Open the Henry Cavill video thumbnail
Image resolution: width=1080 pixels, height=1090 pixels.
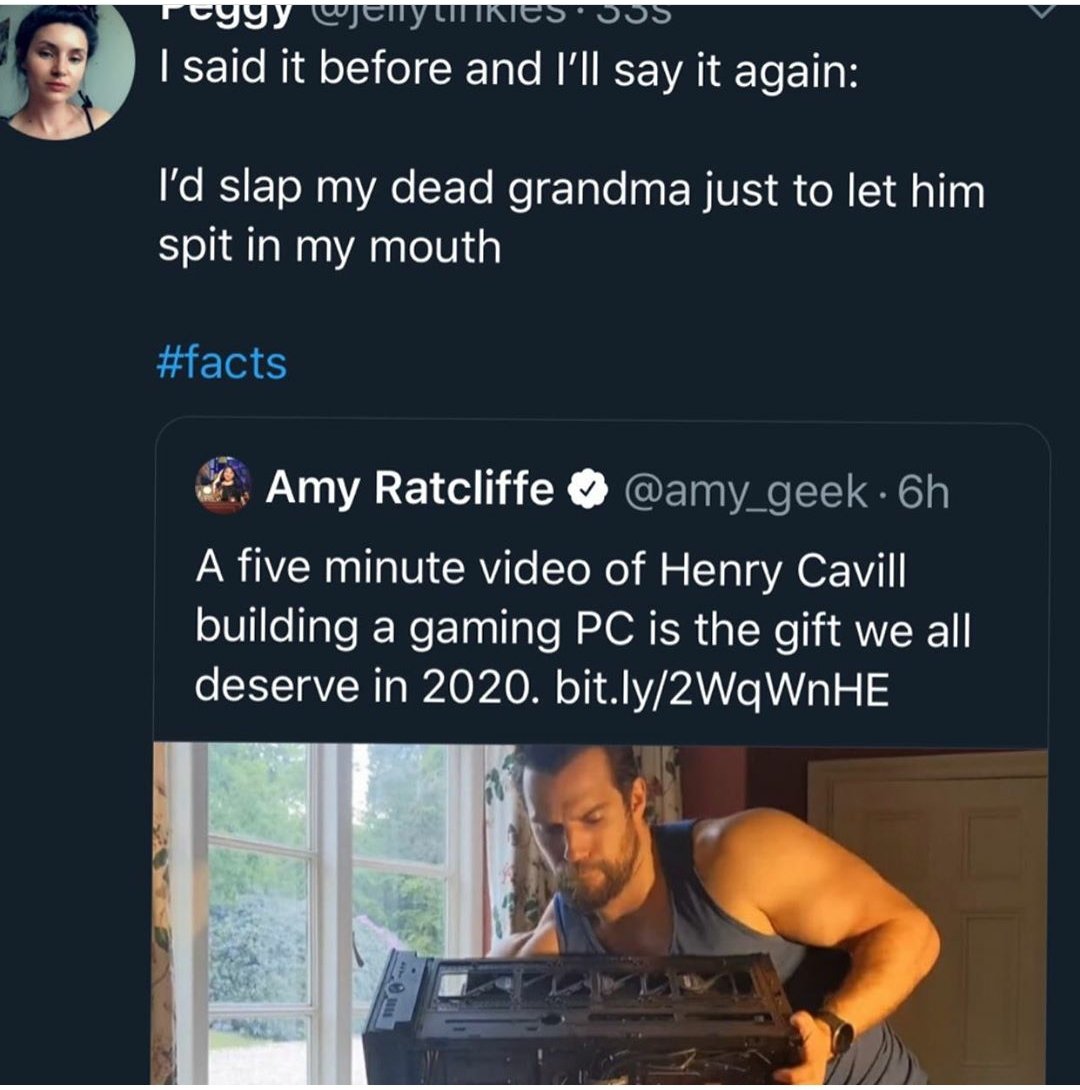600,913
